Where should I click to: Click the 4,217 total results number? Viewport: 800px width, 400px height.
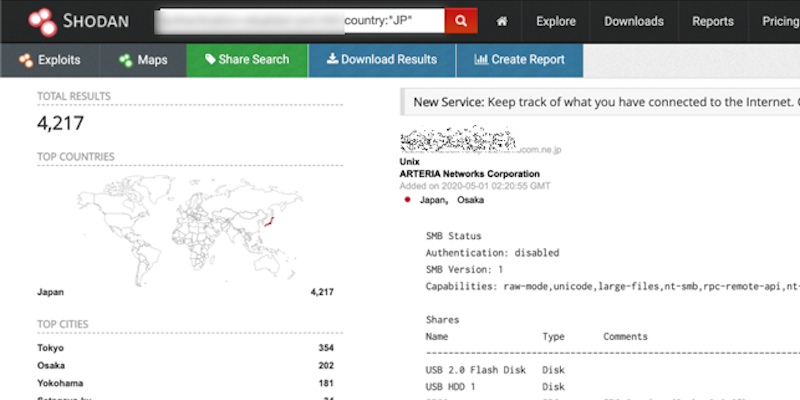point(60,123)
